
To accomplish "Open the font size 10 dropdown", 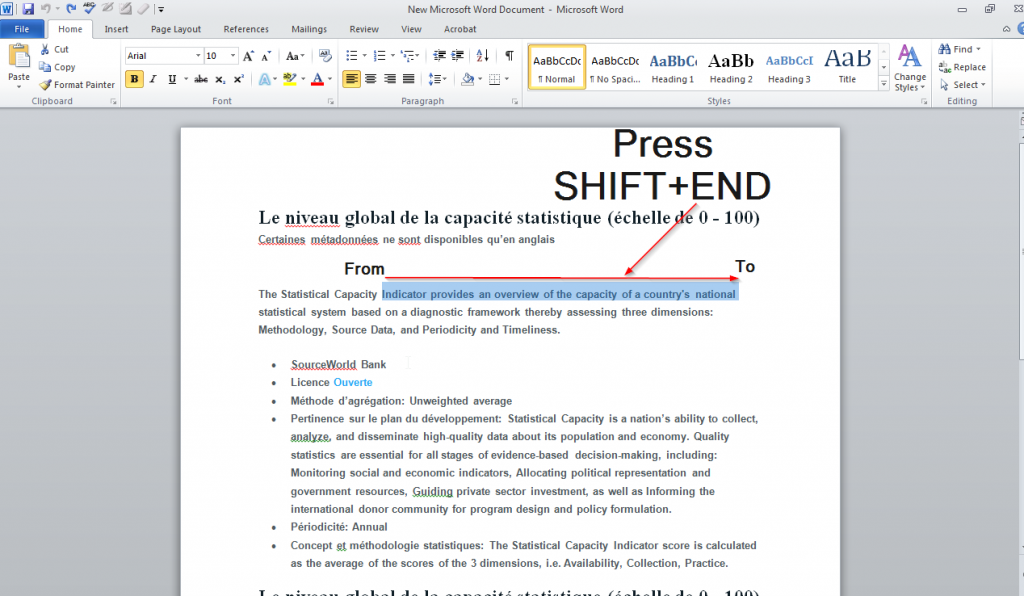I will coord(232,56).
